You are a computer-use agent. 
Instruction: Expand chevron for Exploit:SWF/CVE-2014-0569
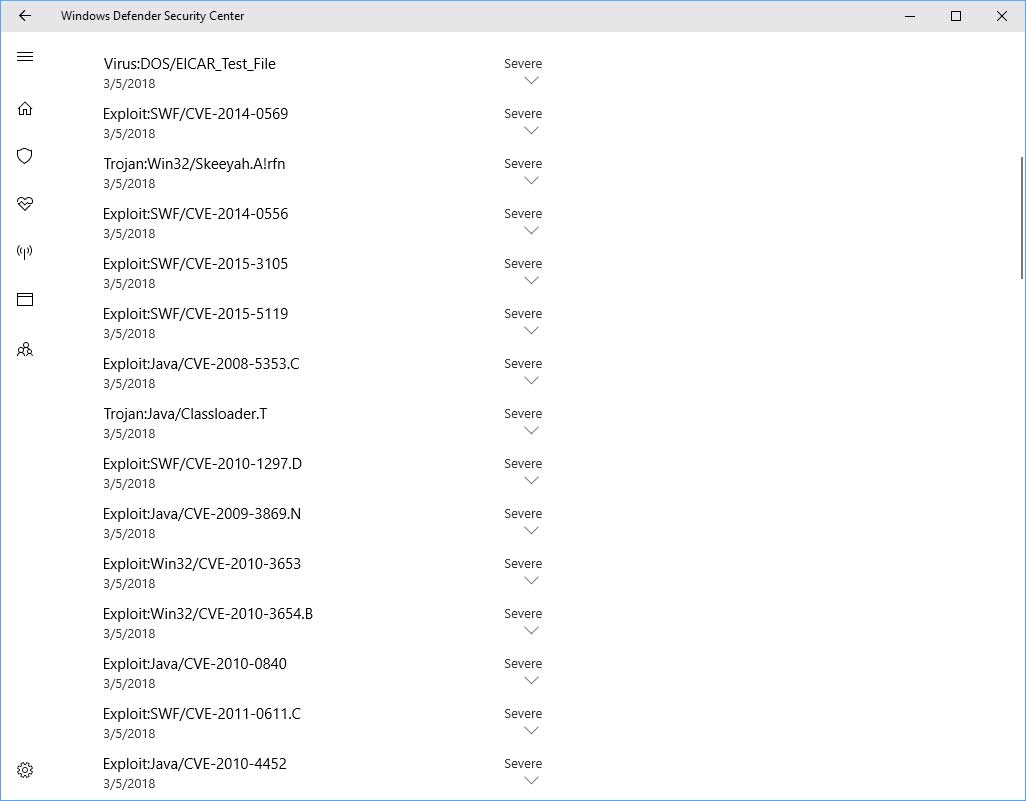[531, 130]
